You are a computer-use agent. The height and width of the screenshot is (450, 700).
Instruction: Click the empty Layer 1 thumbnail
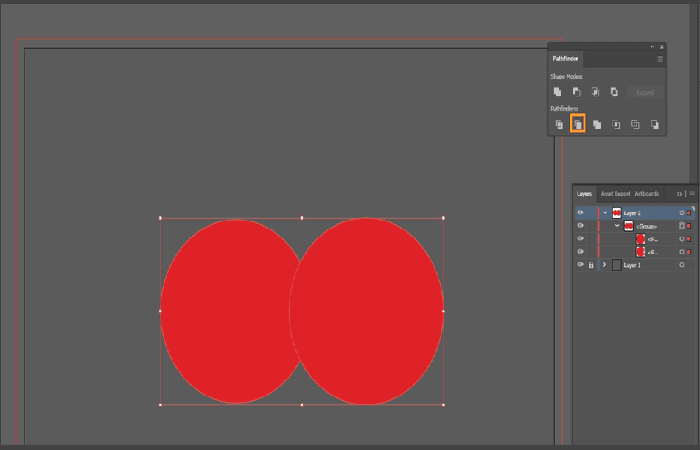point(617,265)
